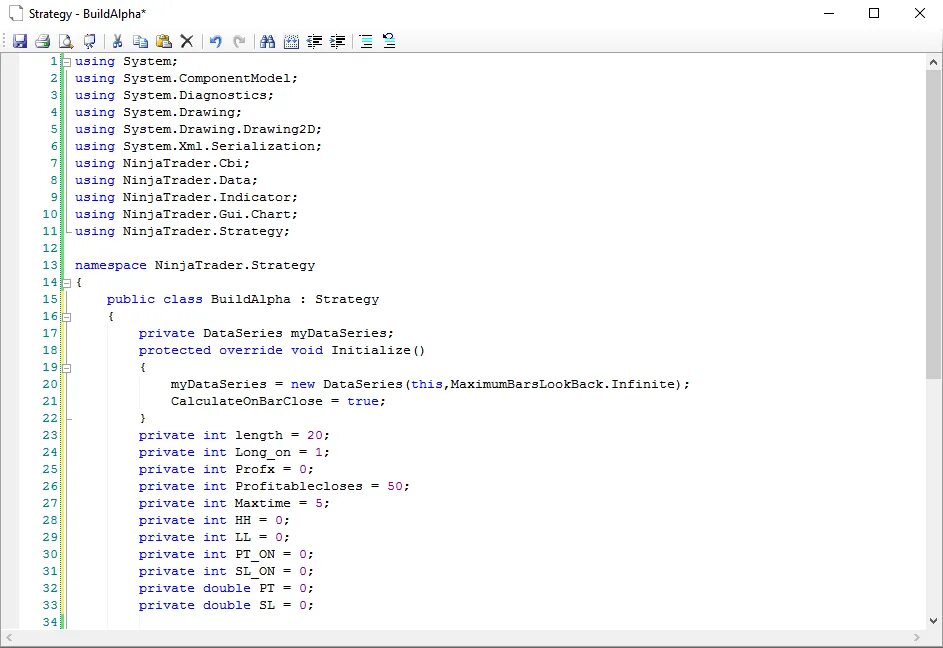Open Find with the binoculars icon
943x648 pixels.
268,41
